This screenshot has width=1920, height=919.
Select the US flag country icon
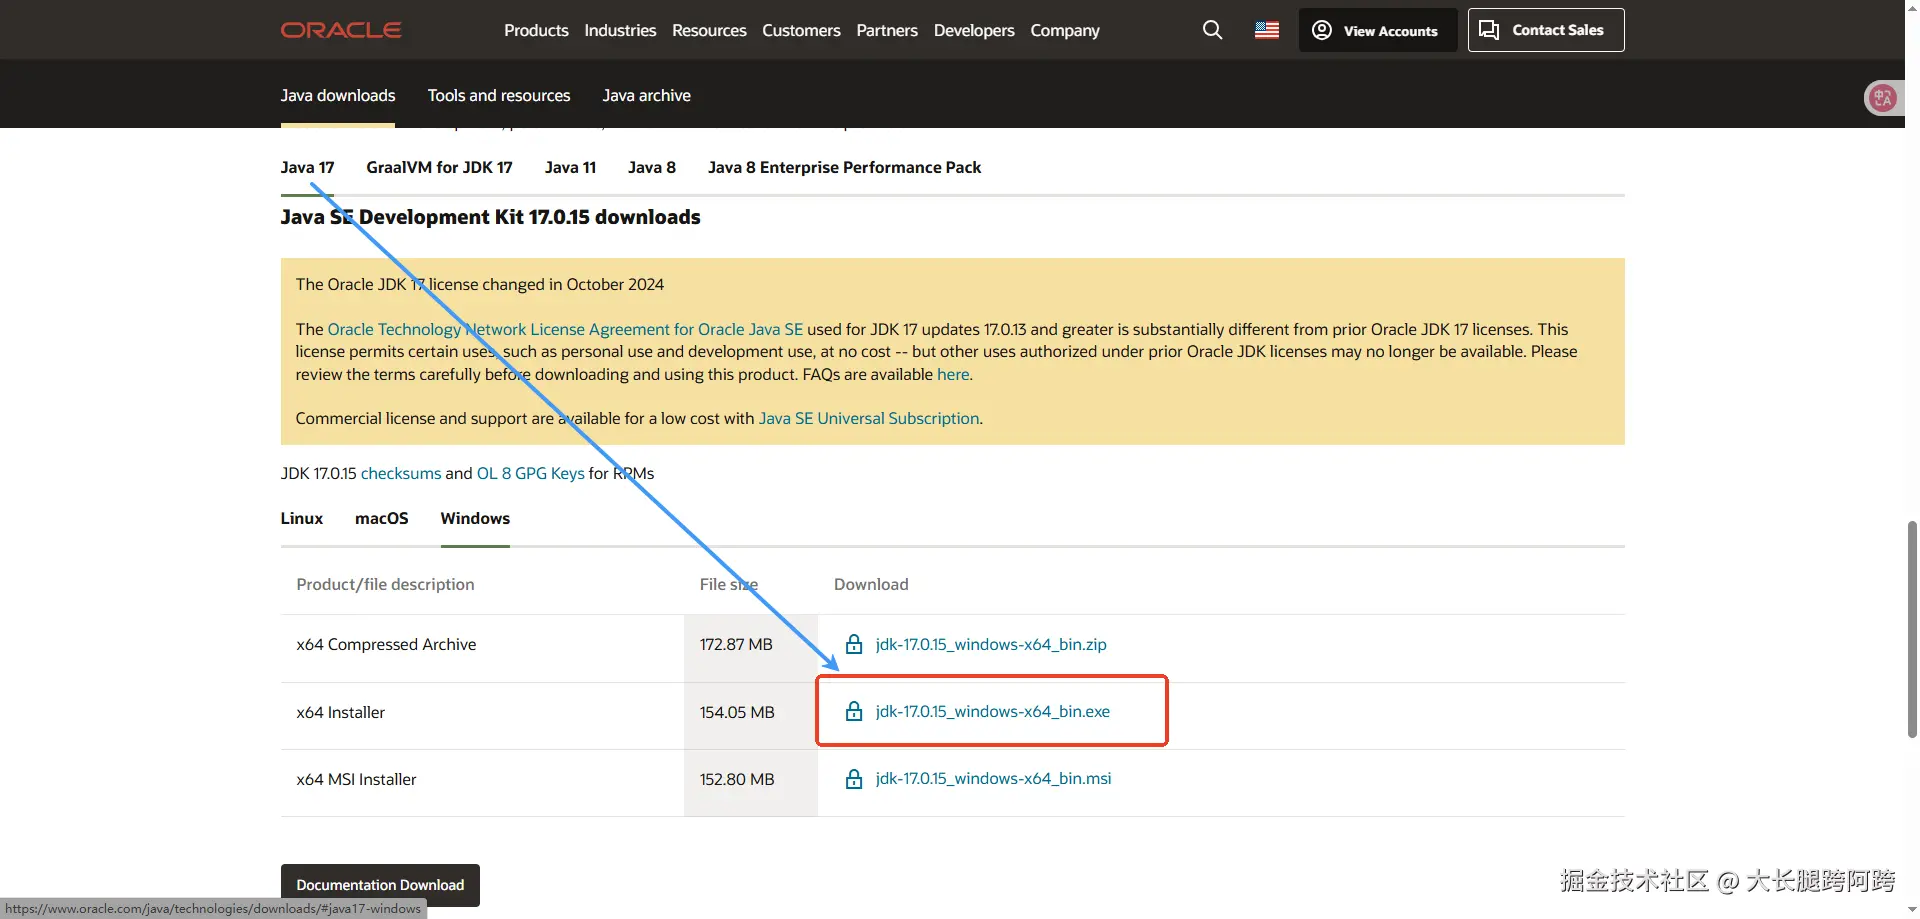(1267, 30)
